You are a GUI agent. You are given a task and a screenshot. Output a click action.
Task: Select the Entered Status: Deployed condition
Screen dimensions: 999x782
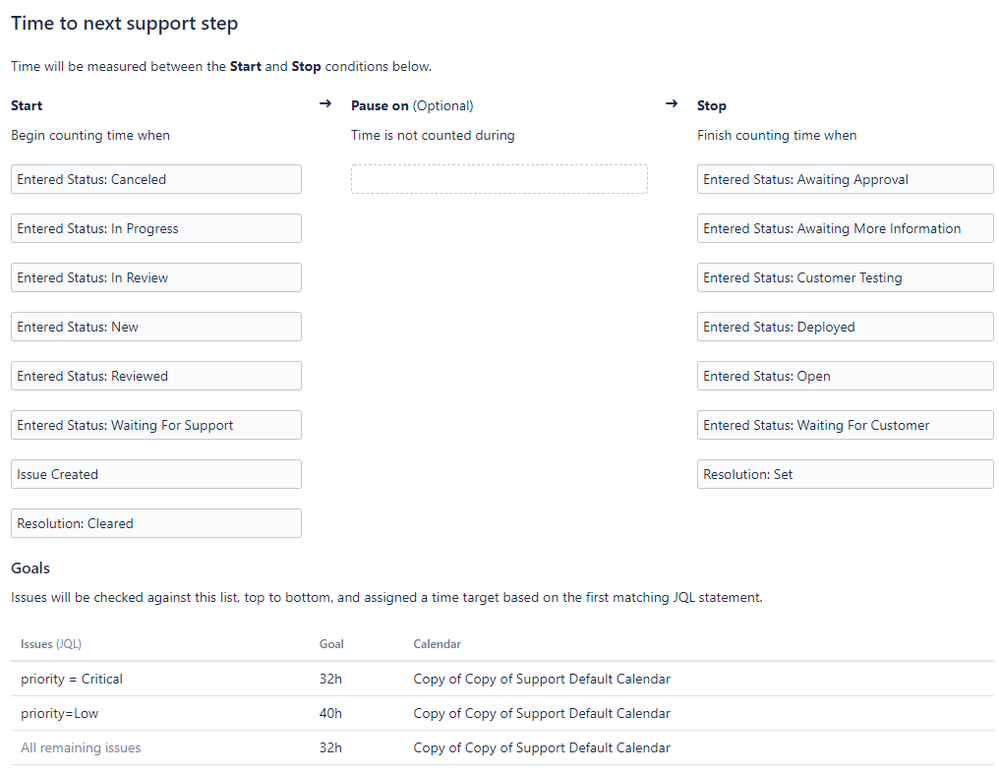845,326
